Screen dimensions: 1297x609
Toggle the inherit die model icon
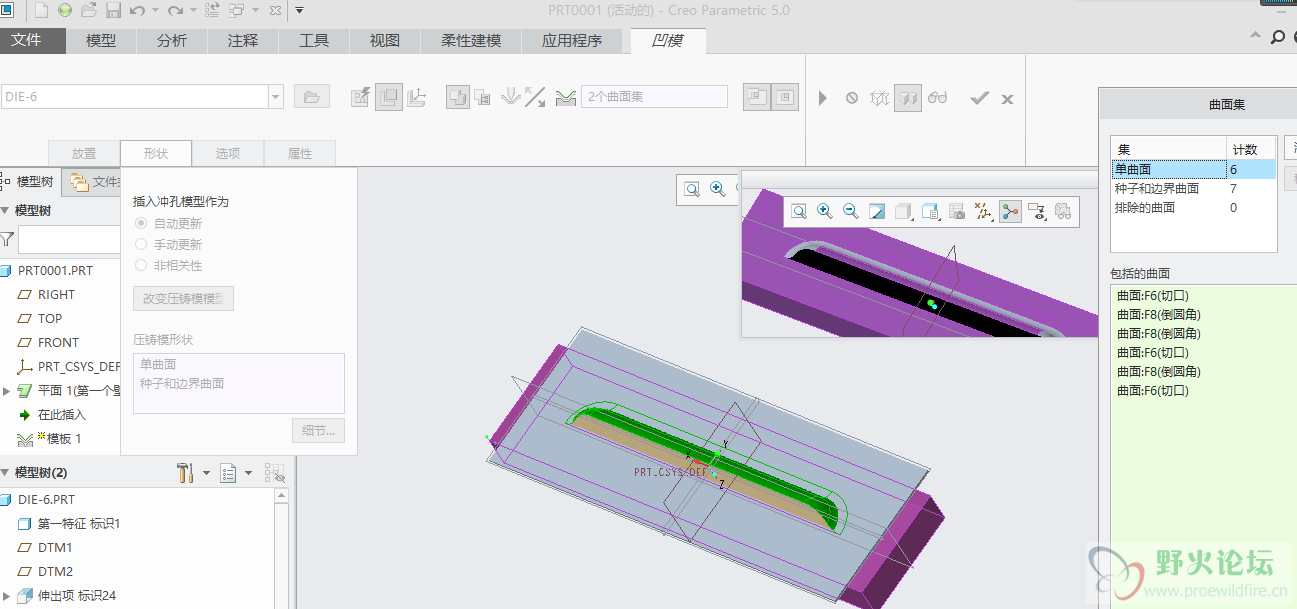[x=458, y=97]
